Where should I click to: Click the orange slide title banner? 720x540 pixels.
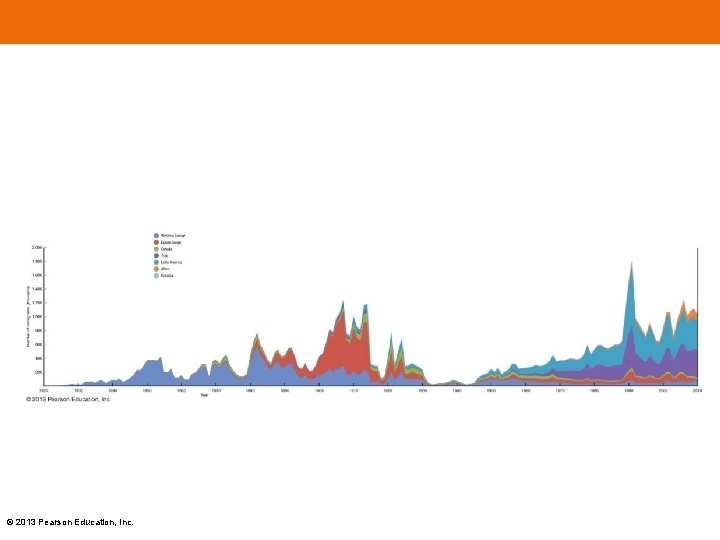[360, 22]
